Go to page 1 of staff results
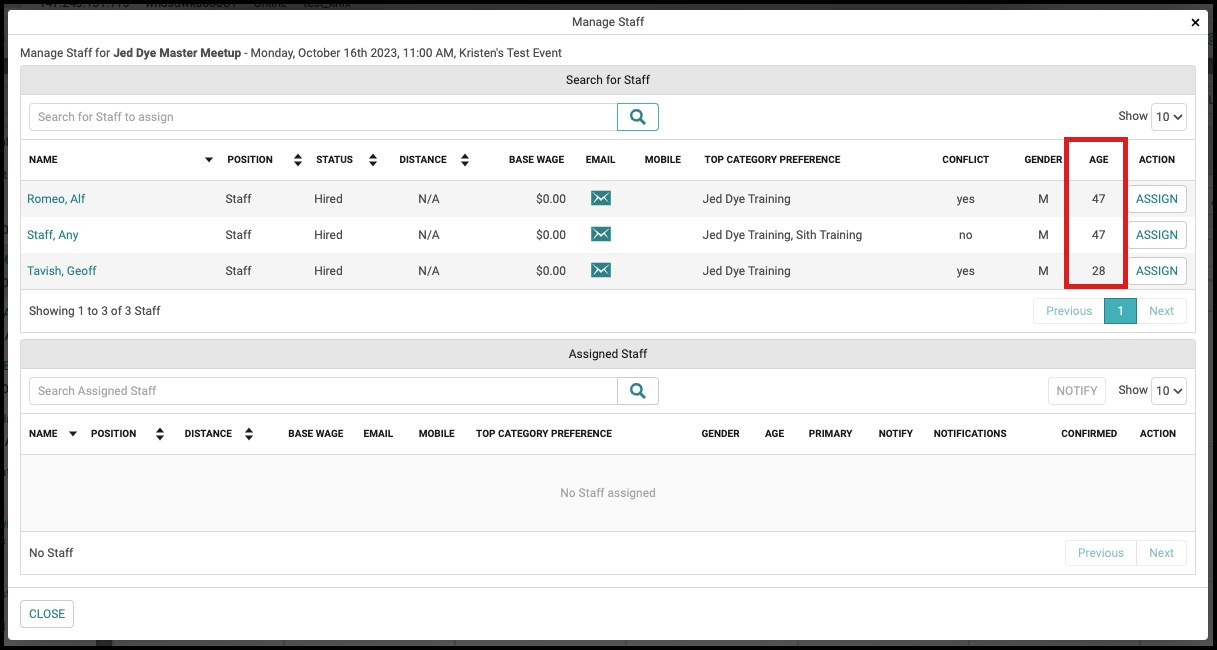The width and height of the screenshot is (1217, 650). pyautogui.click(x=1120, y=311)
